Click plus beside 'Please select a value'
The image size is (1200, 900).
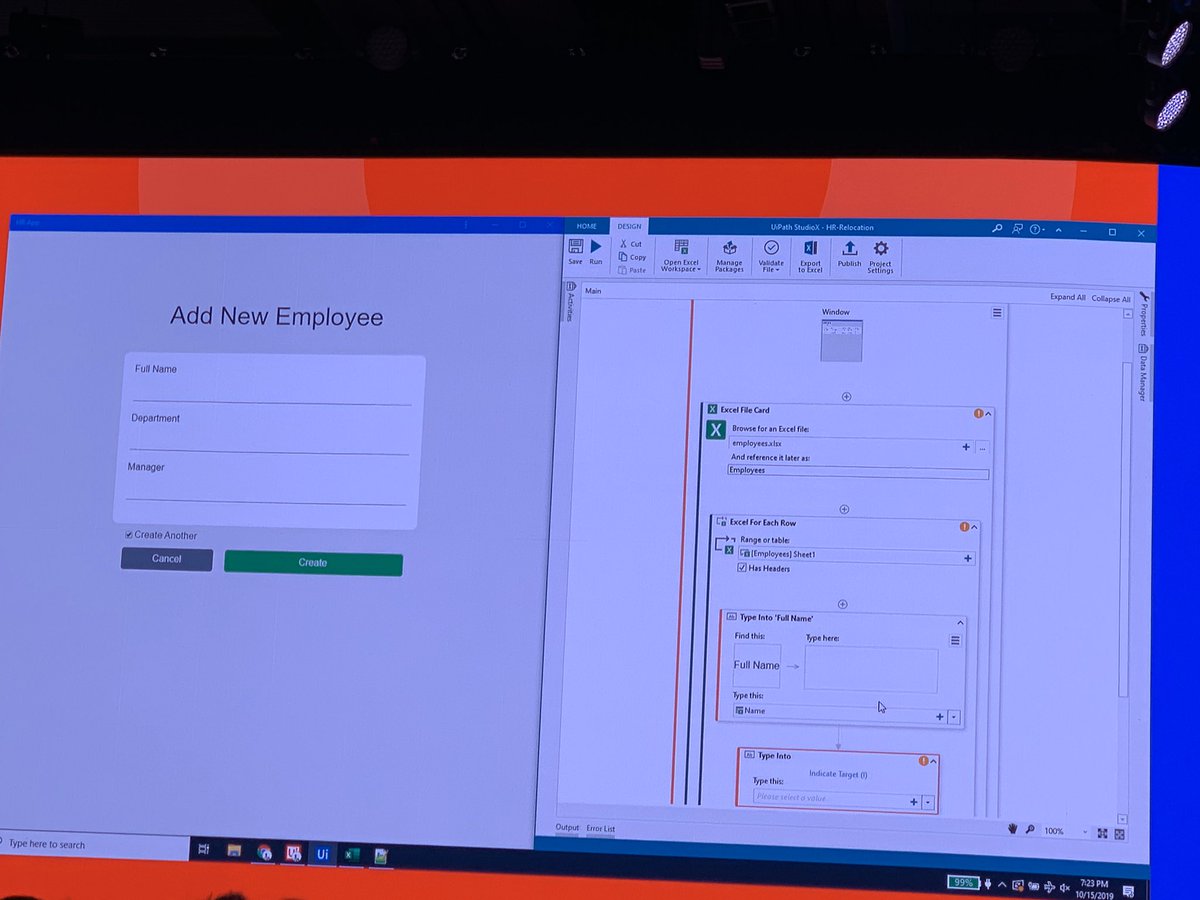(913, 802)
